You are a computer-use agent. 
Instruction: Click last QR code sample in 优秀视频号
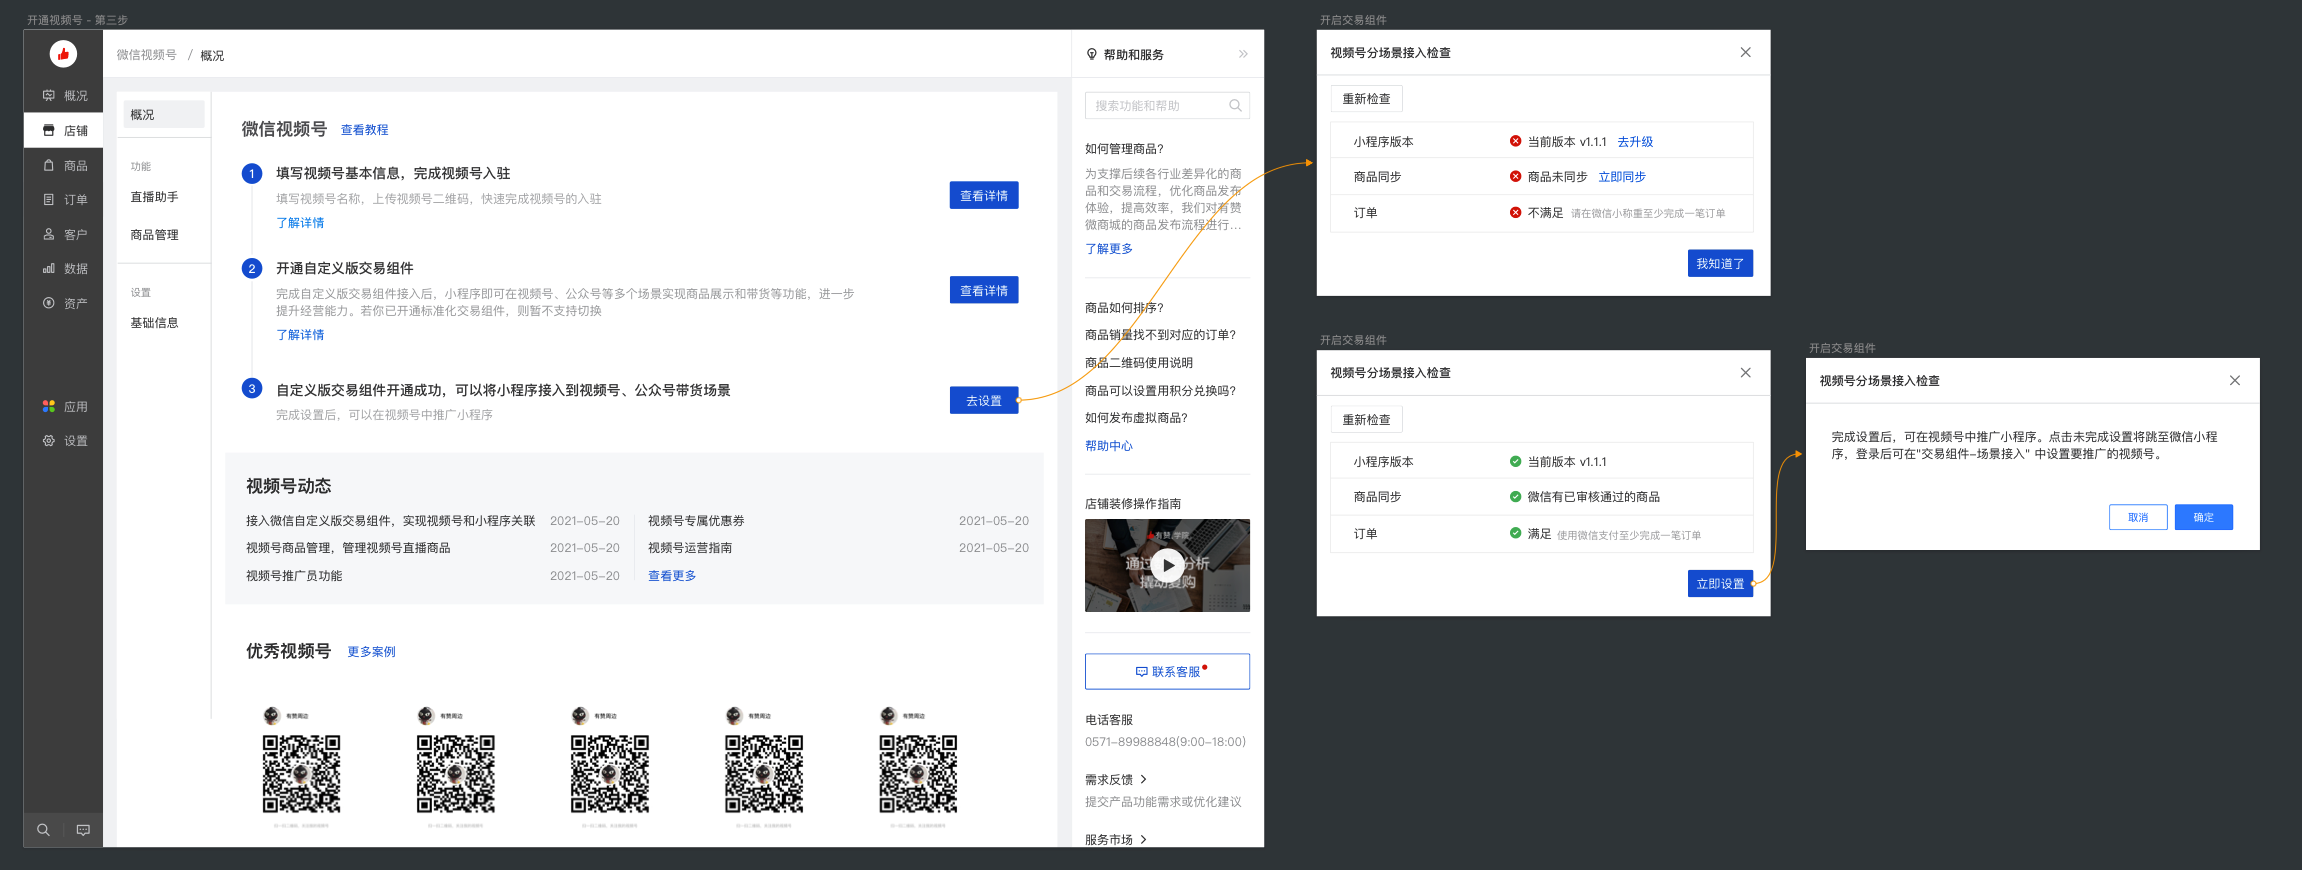(918, 774)
